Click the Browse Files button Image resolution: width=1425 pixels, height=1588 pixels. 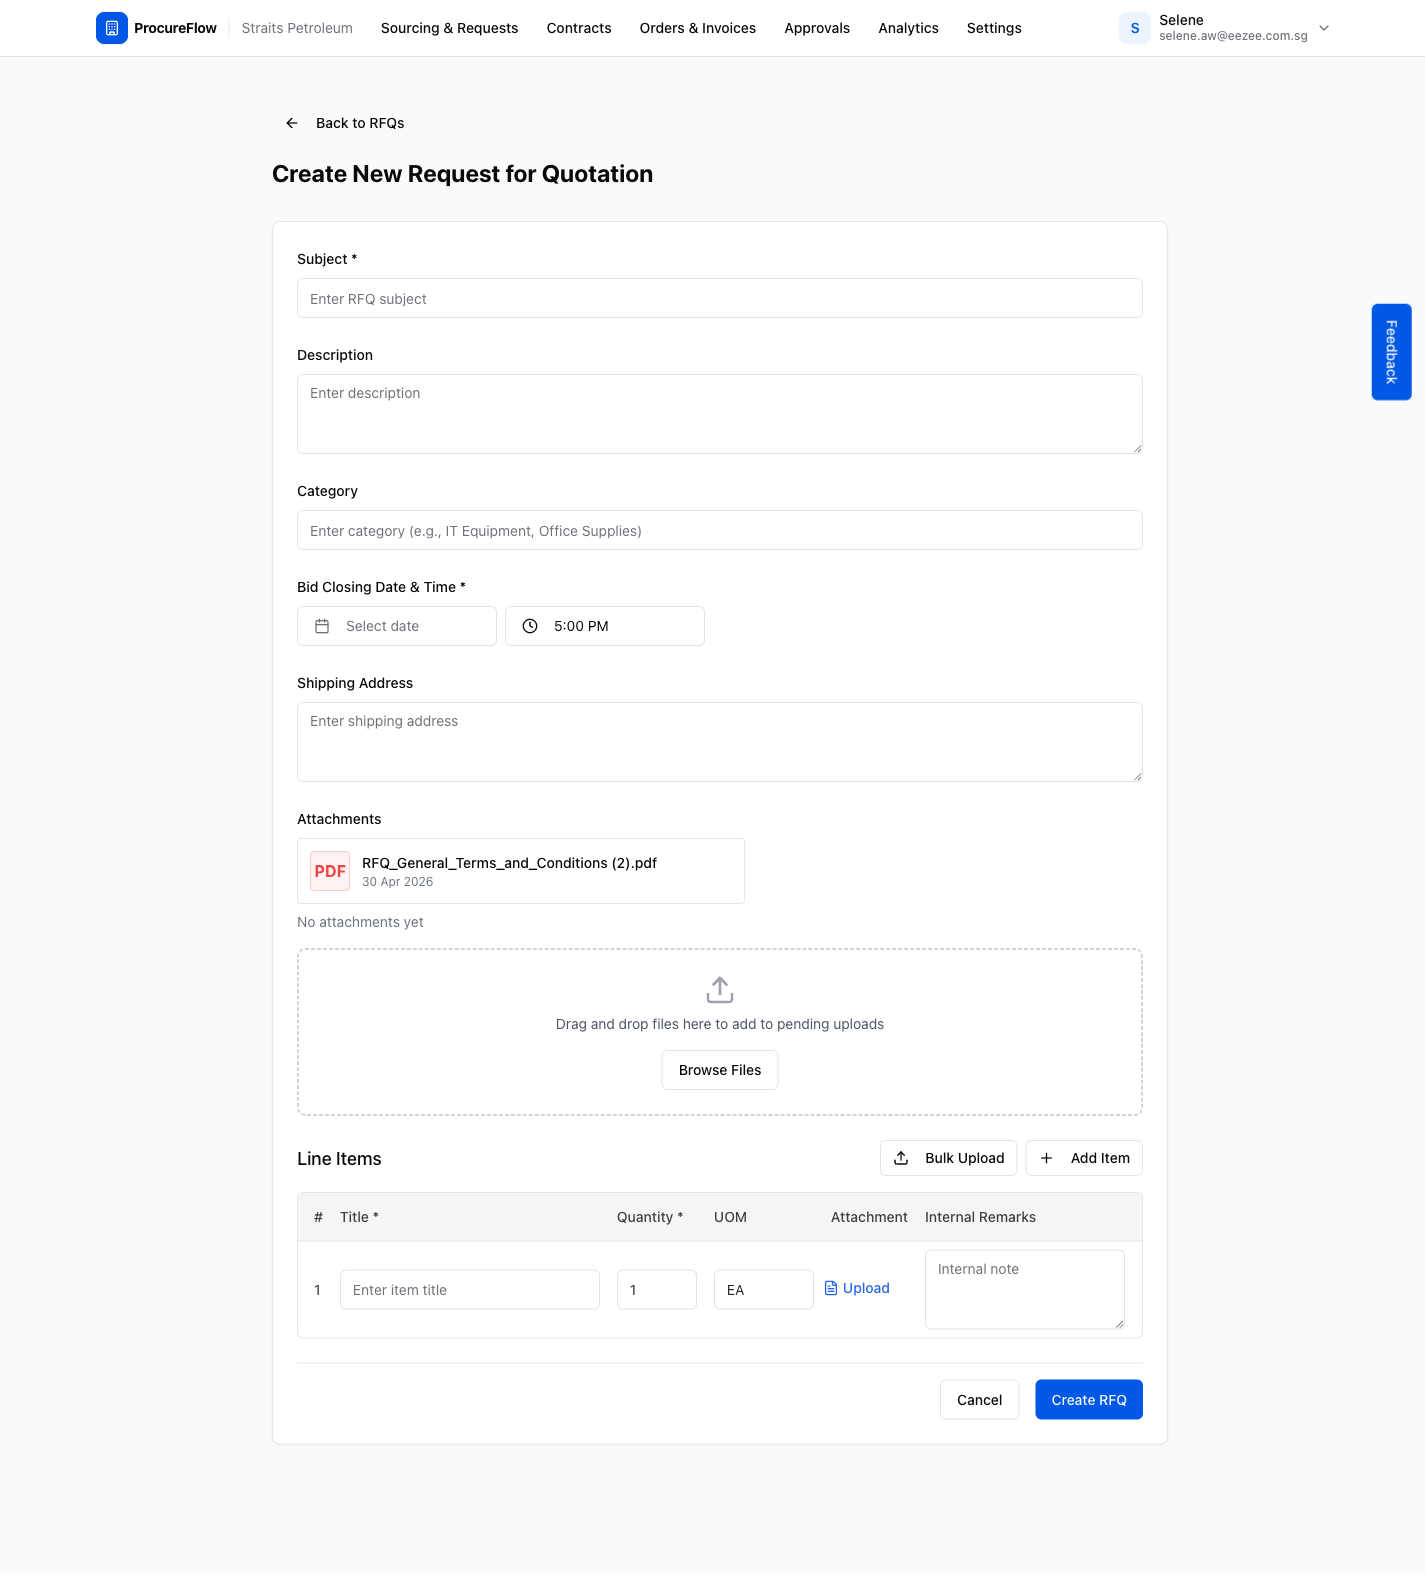click(720, 1070)
